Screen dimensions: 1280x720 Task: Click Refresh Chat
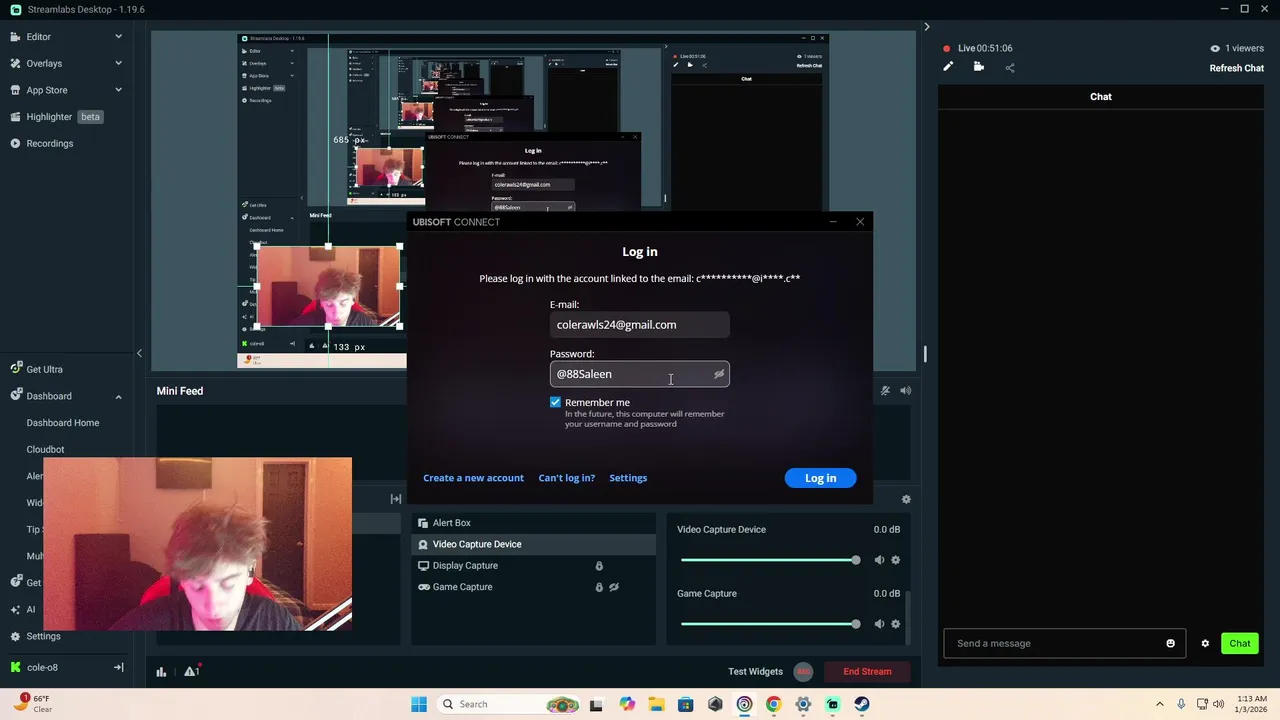coord(1237,68)
